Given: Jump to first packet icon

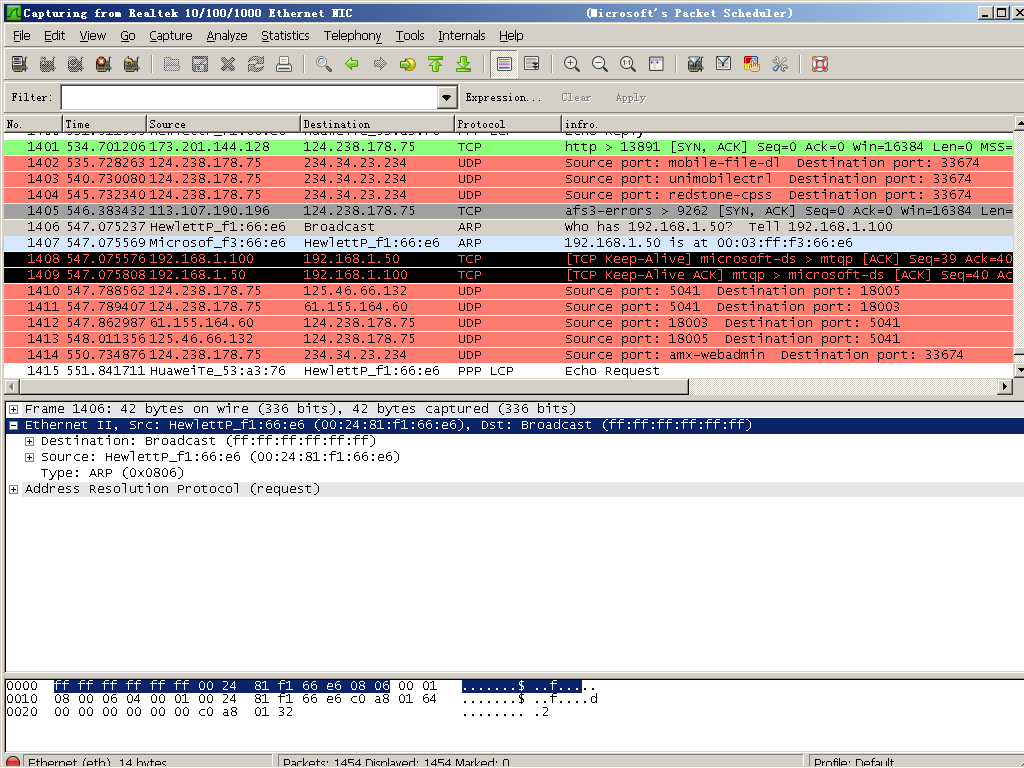Looking at the screenshot, I should point(436,64).
